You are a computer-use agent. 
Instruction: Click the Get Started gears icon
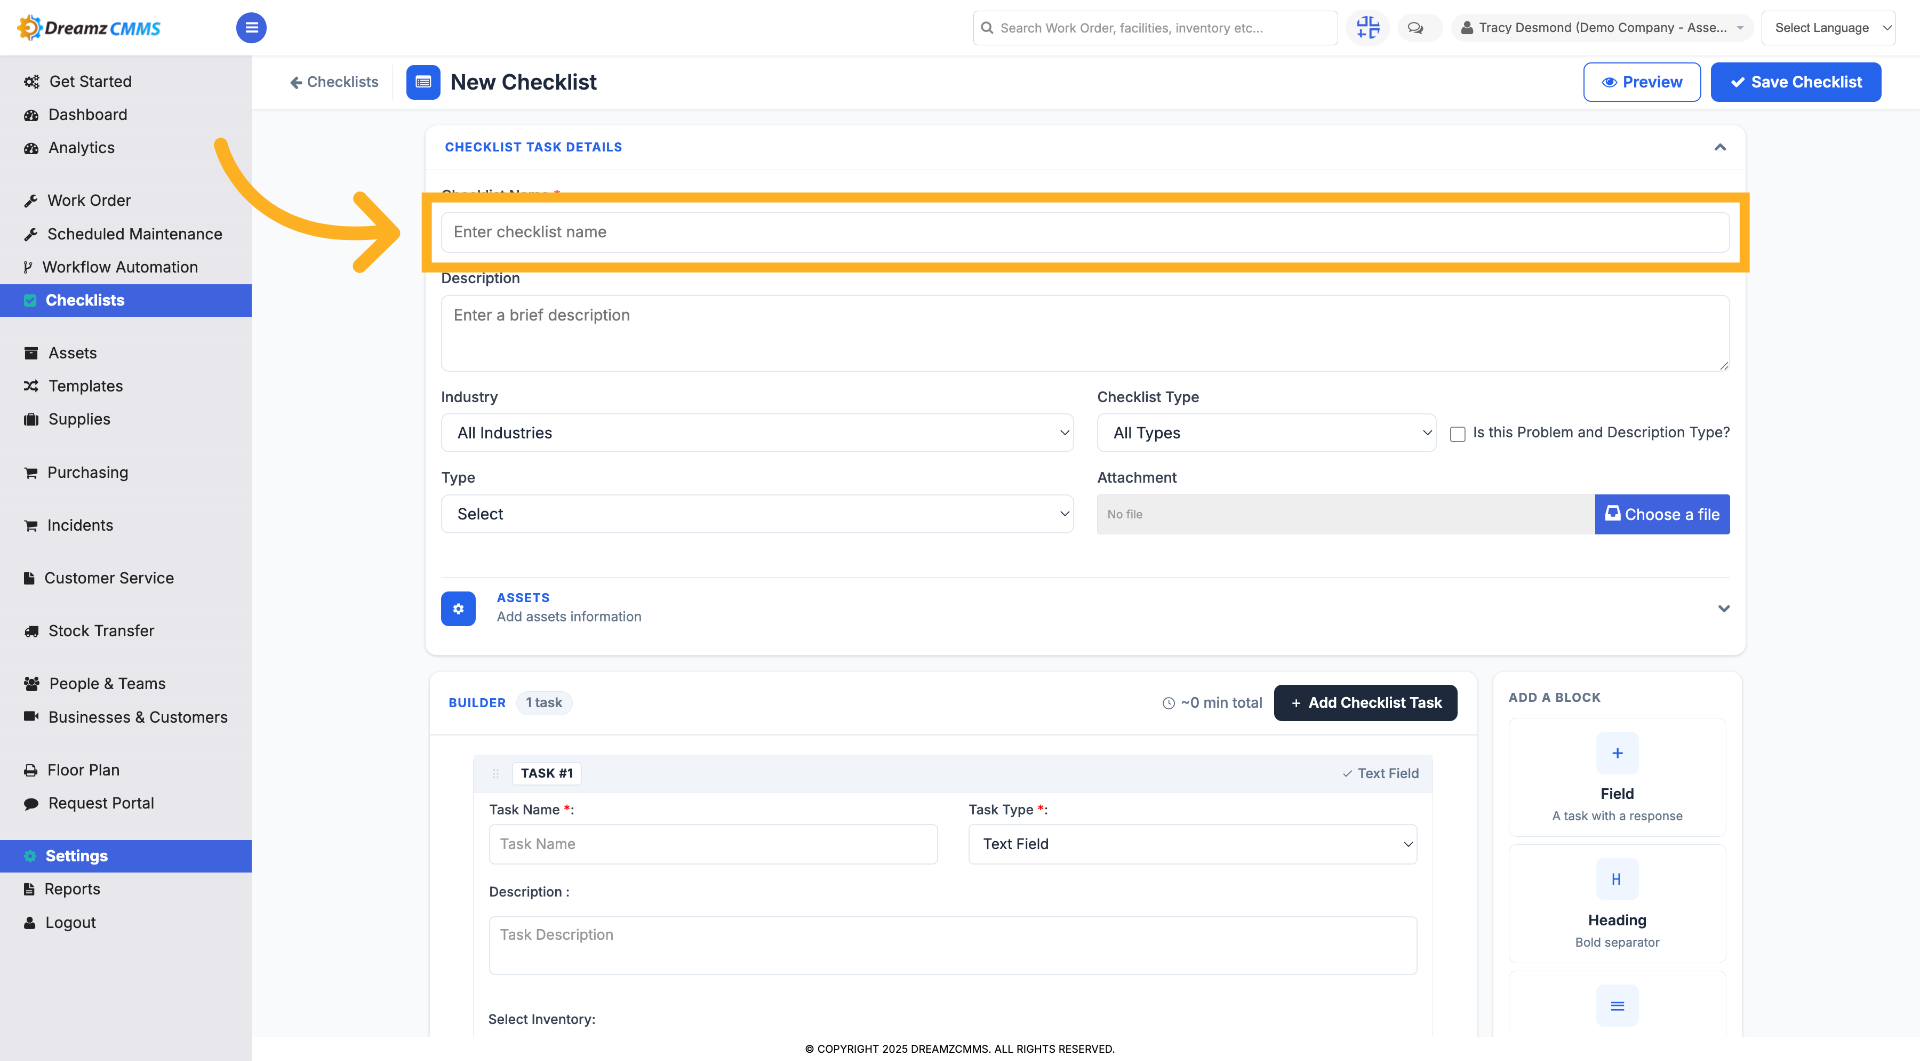31,82
